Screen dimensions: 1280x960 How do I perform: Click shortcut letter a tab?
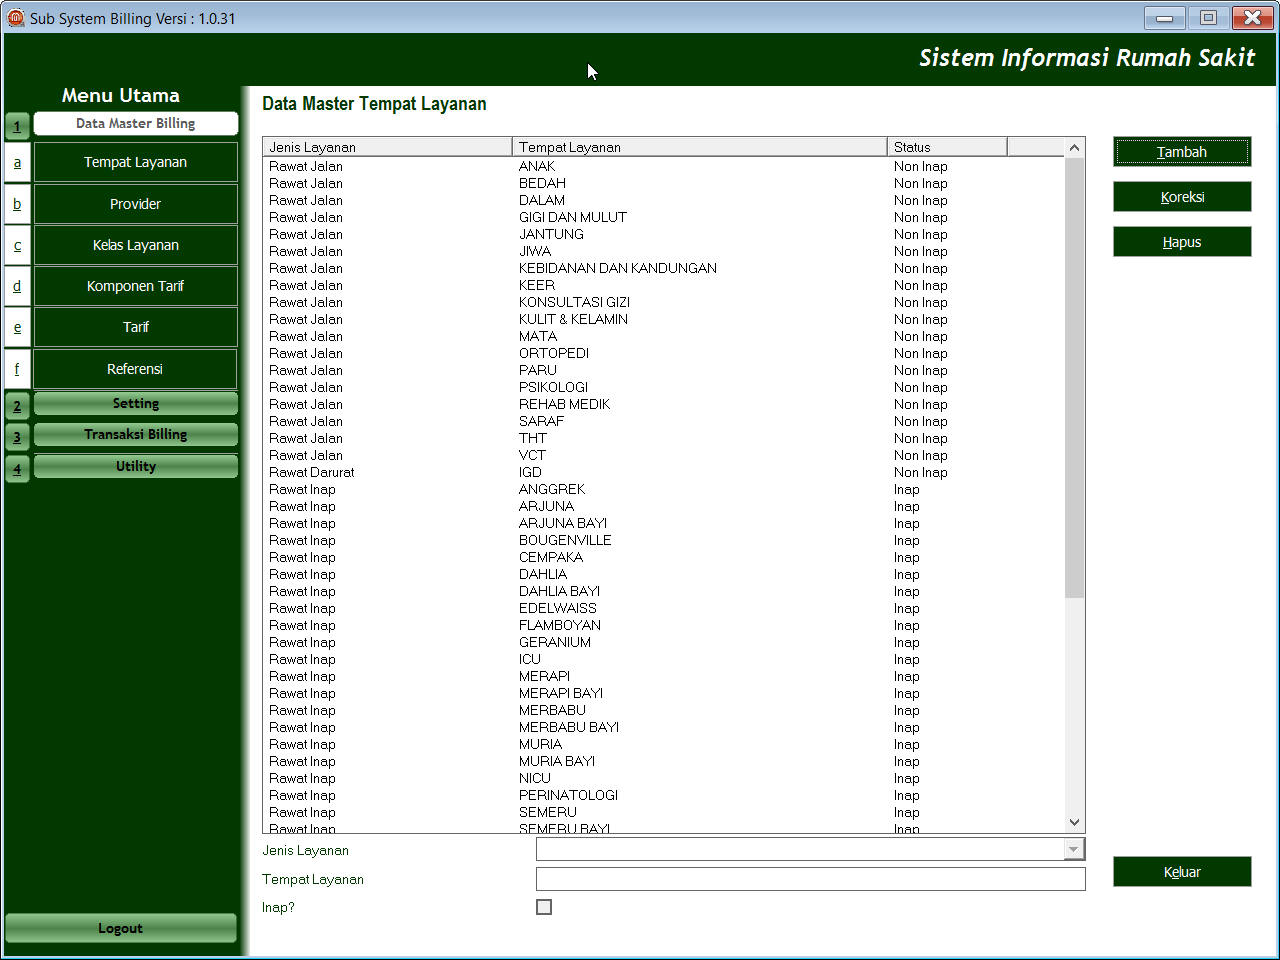[x=17, y=162]
